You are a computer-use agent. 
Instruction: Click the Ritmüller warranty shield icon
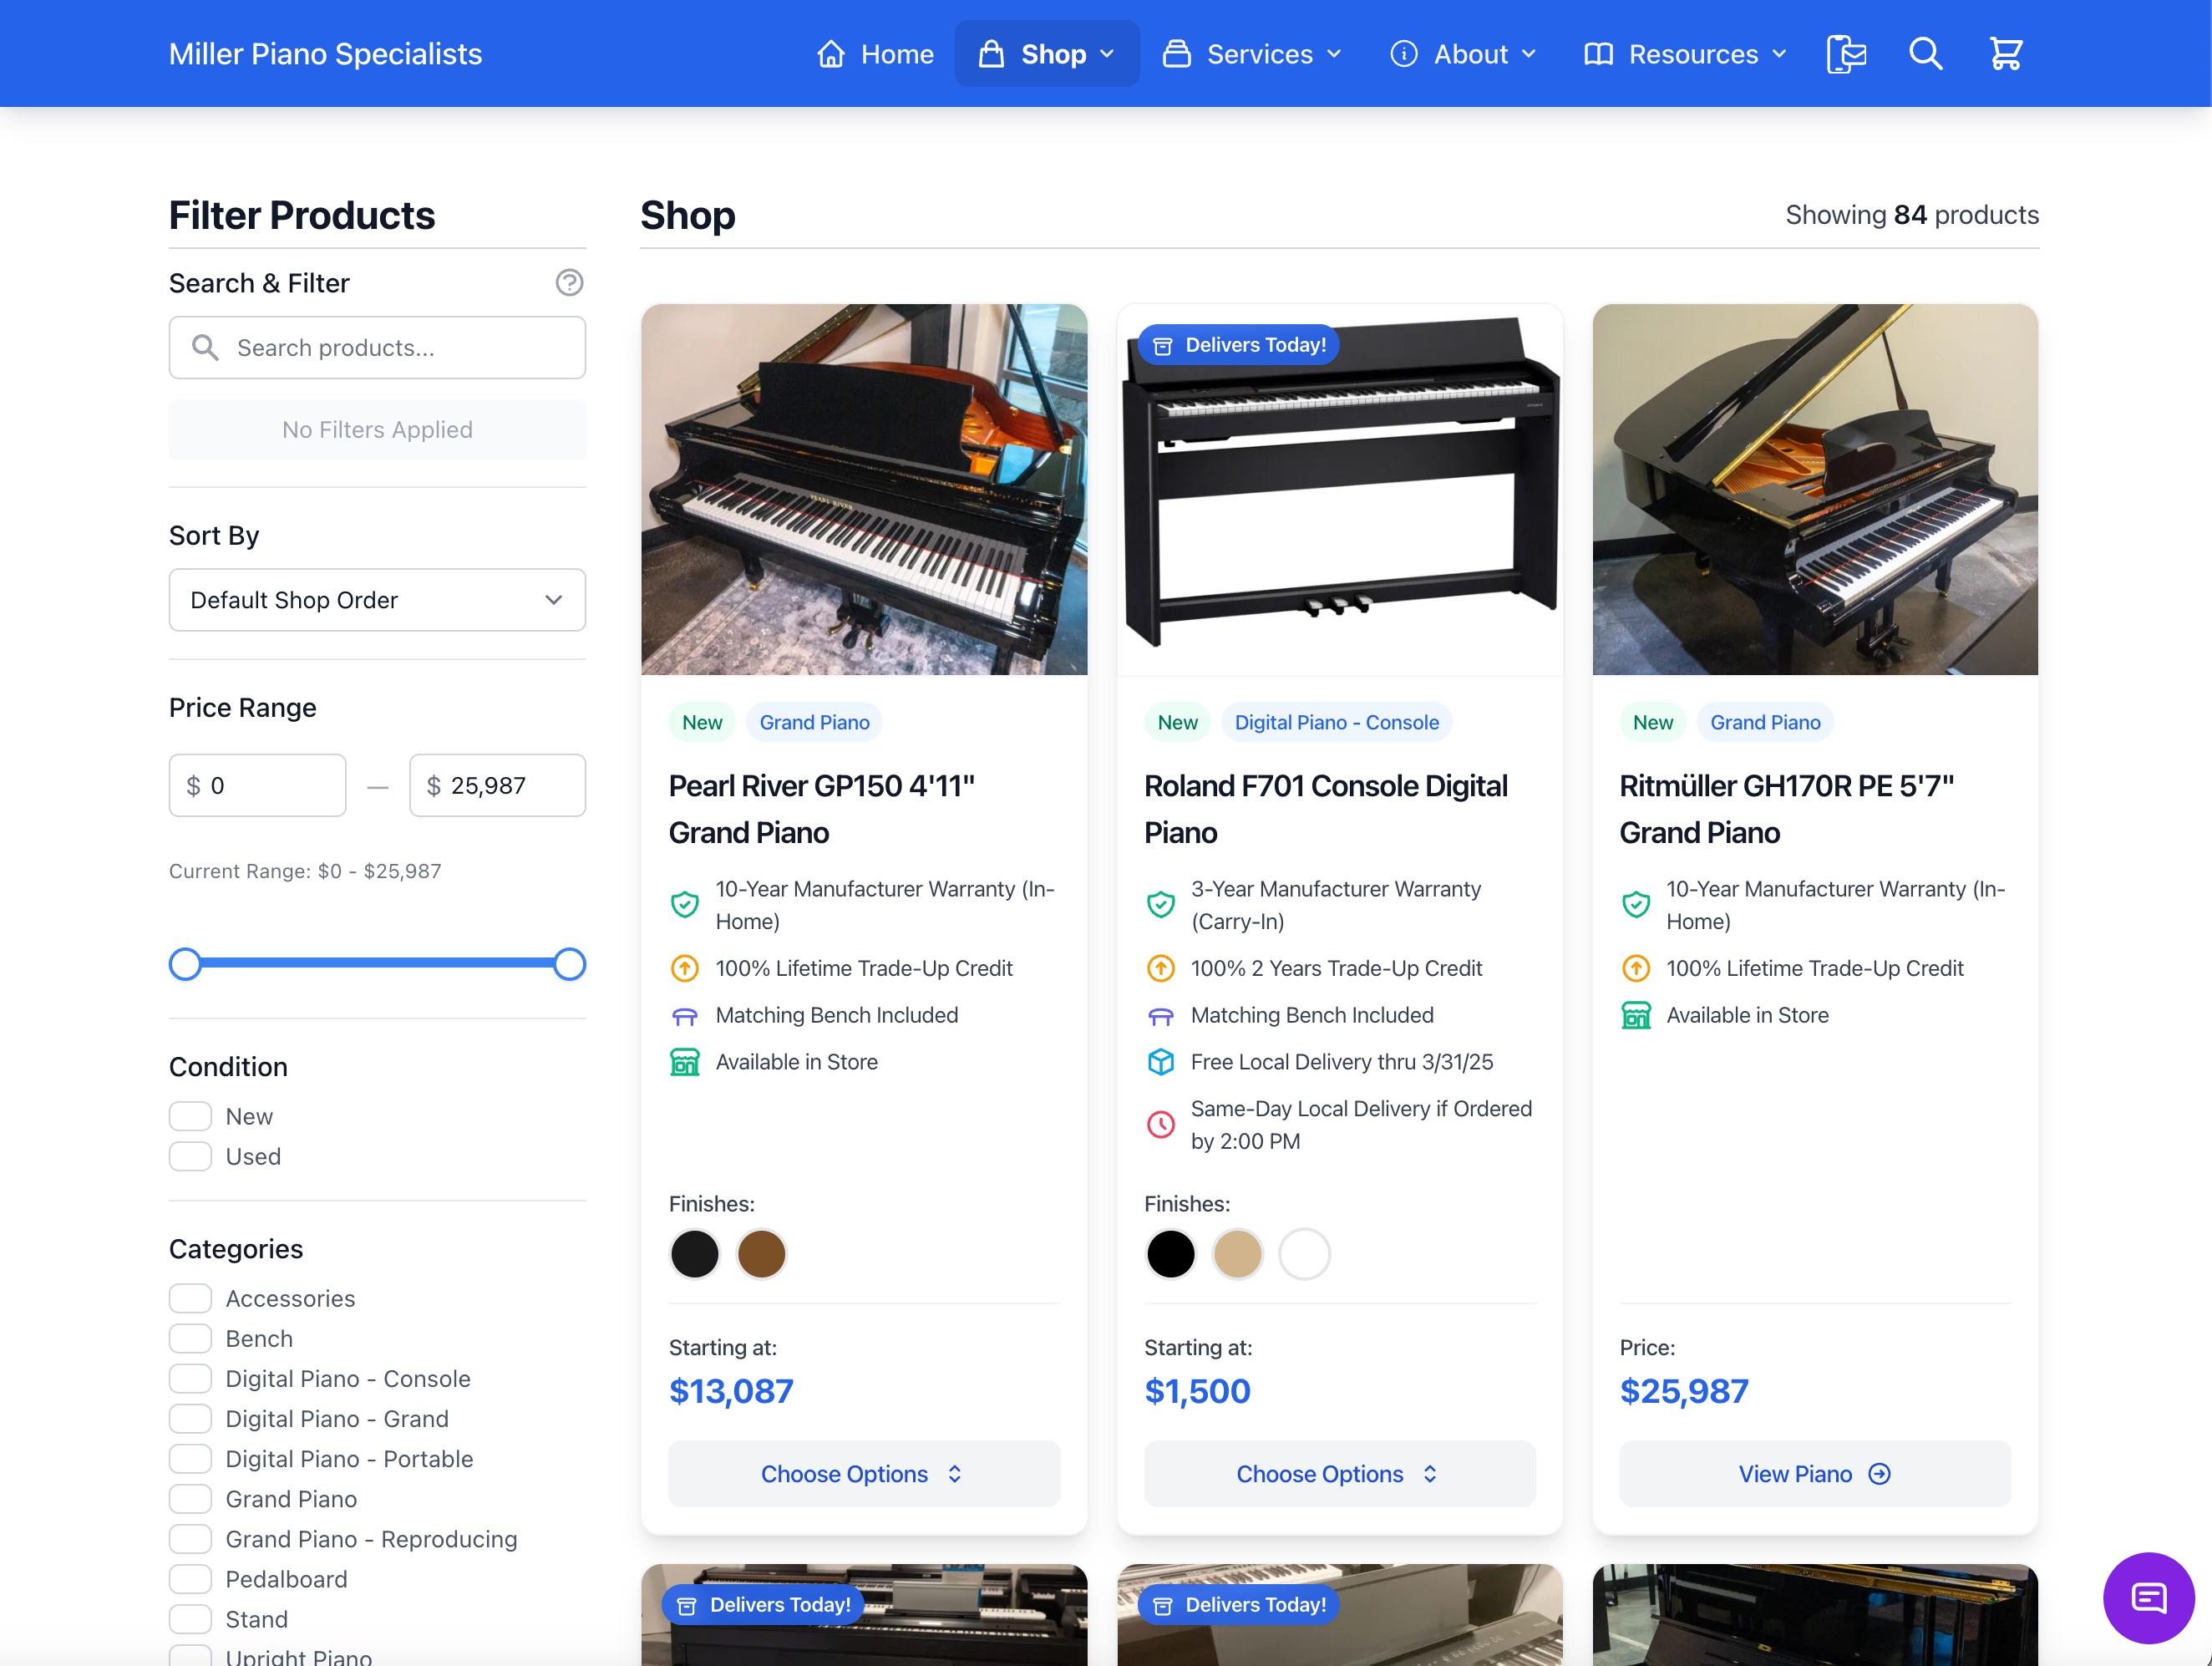[1636, 905]
